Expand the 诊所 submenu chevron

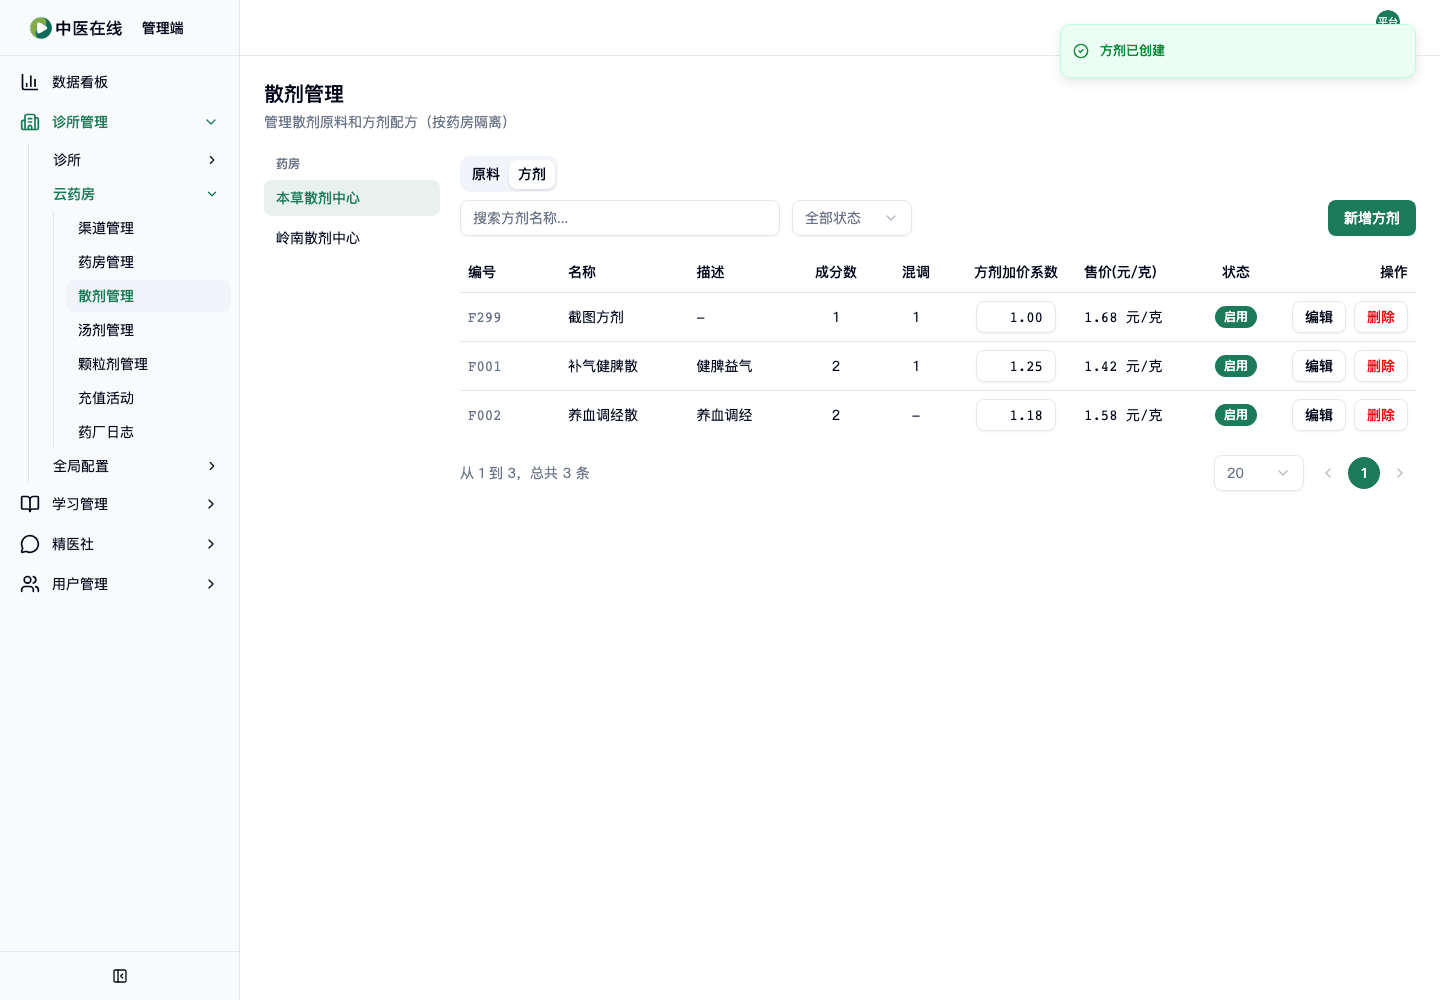(211, 160)
